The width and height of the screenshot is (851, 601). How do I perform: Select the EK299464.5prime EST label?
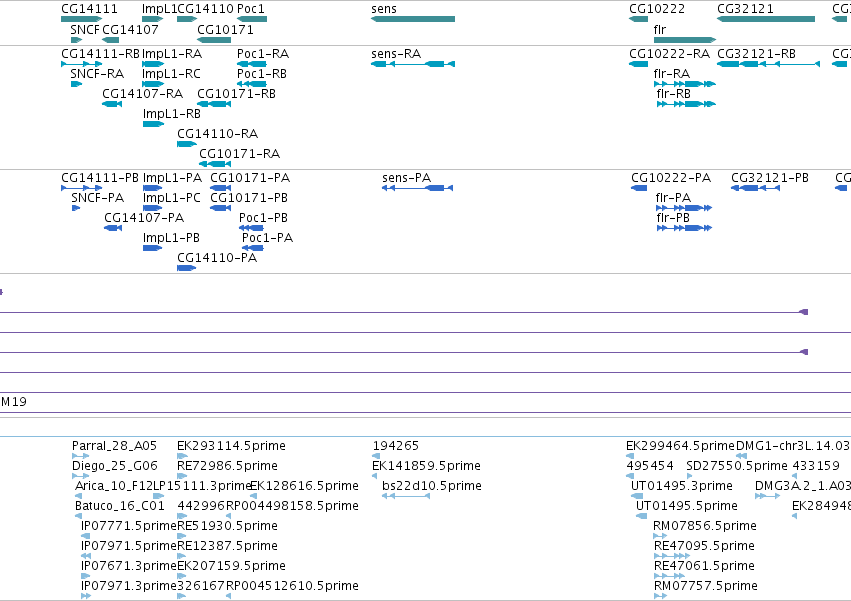pyautogui.click(x=680, y=446)
